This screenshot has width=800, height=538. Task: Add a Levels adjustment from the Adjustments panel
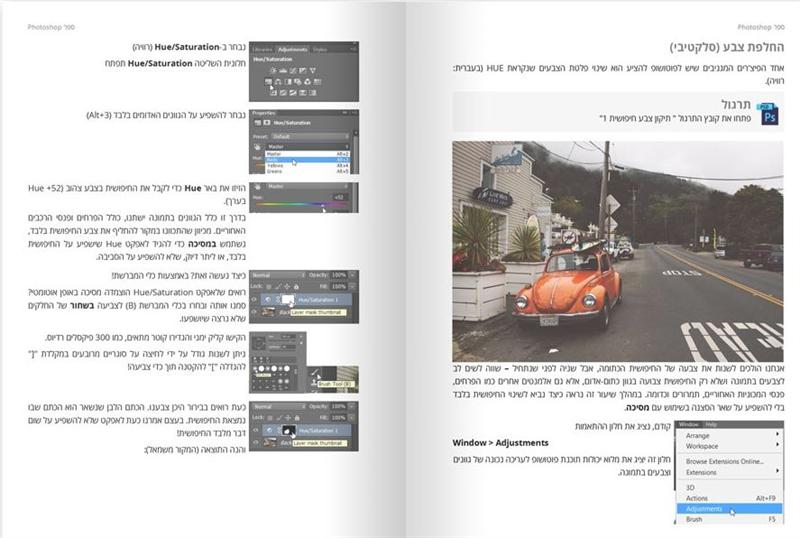tap(283, 71)
